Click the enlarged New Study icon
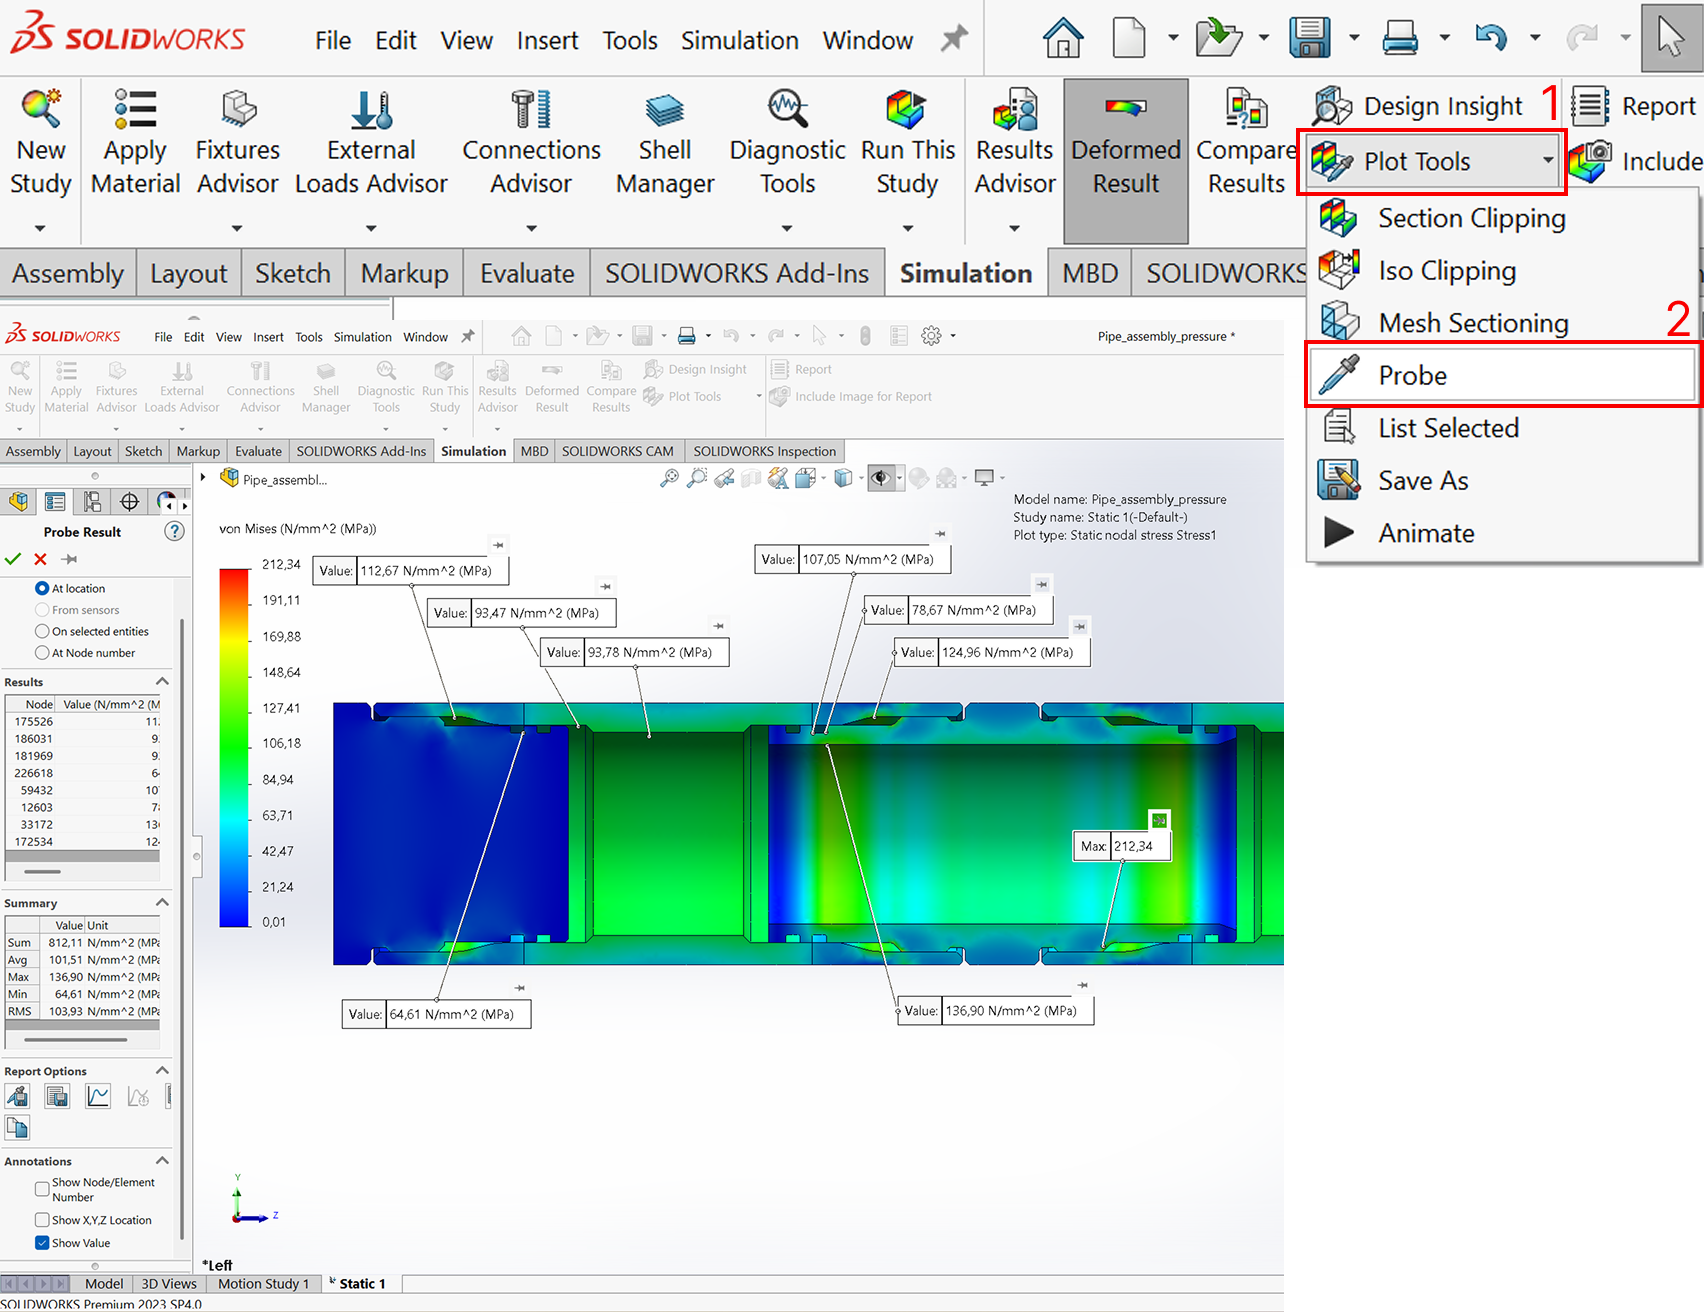Image resolution: width=1704 pixels, height=1312 pixels. coord(40,109)
